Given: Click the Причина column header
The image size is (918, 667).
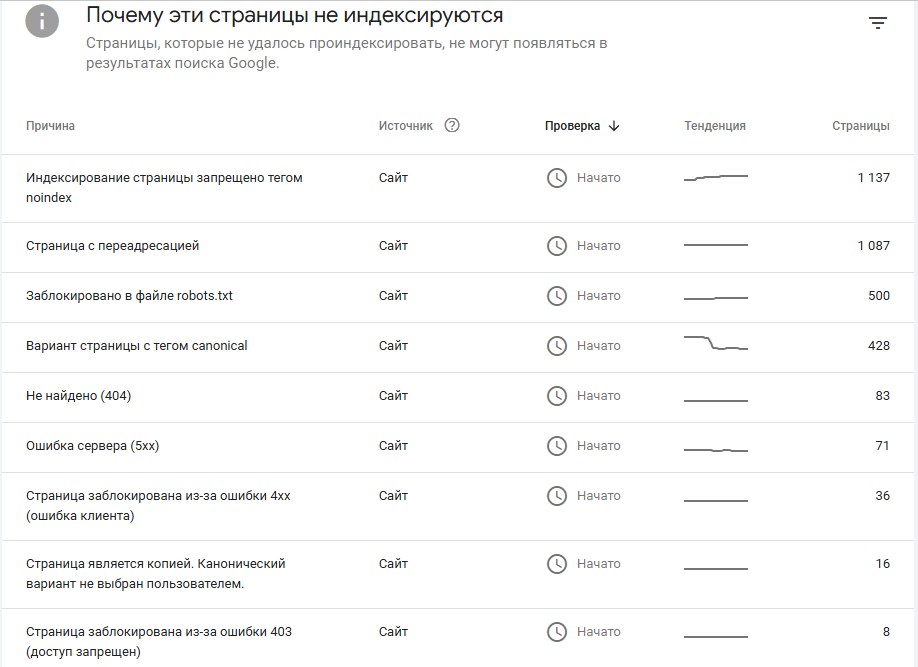Looking at the screenshot, I should (x=50, y=126).
